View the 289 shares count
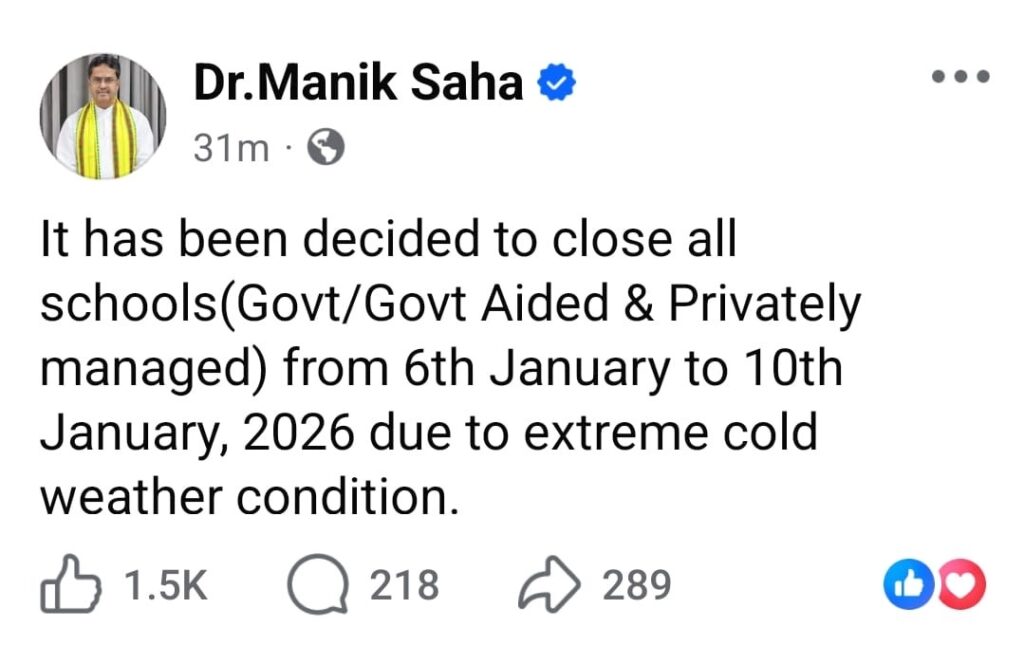 (635, 585)
